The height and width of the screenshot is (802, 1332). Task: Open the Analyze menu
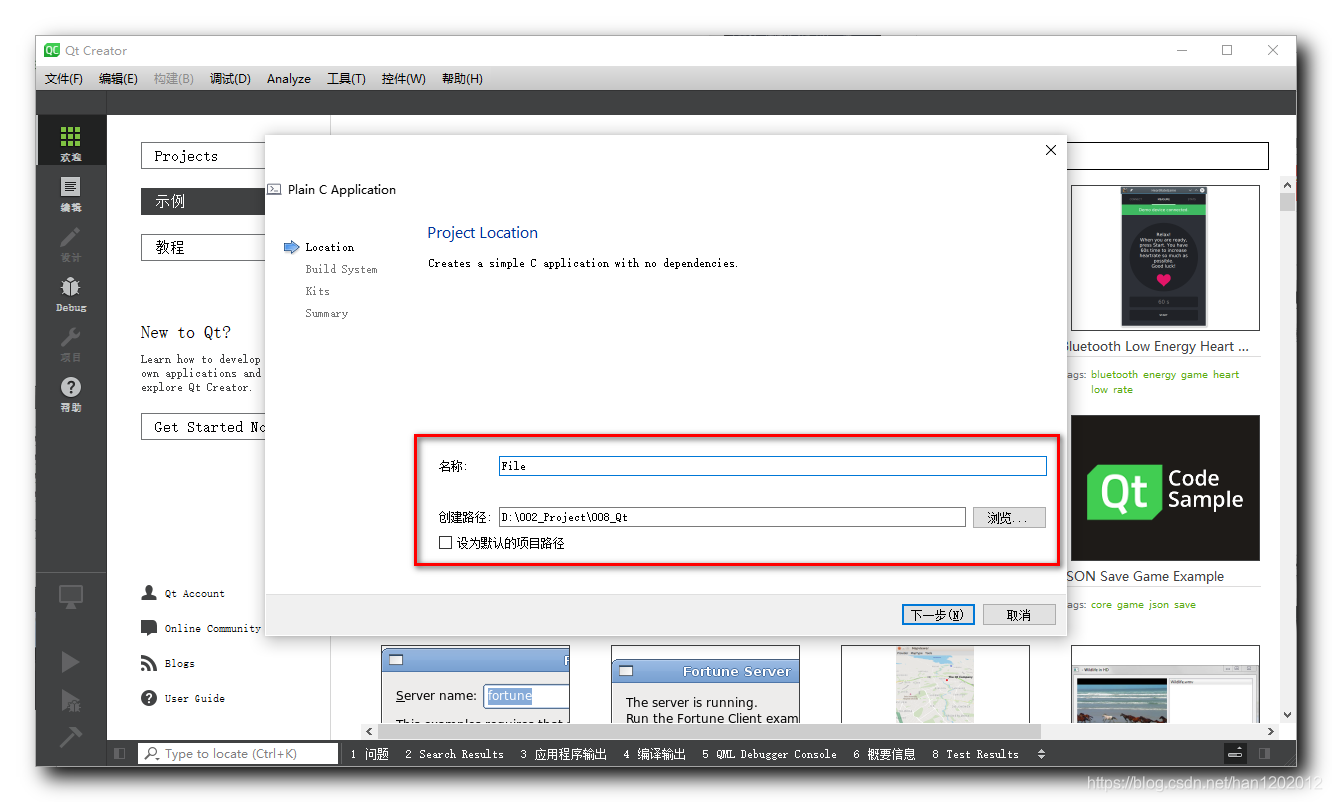289,79
